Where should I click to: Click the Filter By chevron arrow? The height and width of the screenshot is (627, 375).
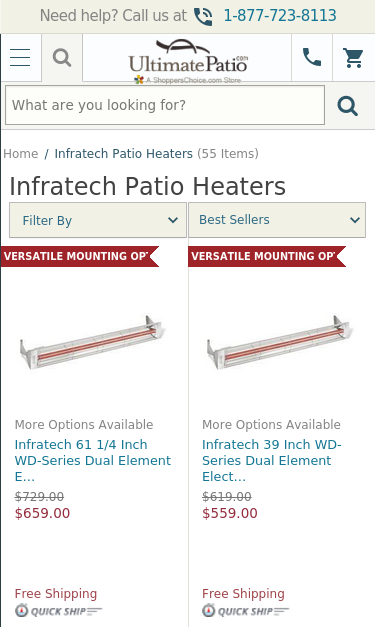pyautogui.click(x=173, y=220)
